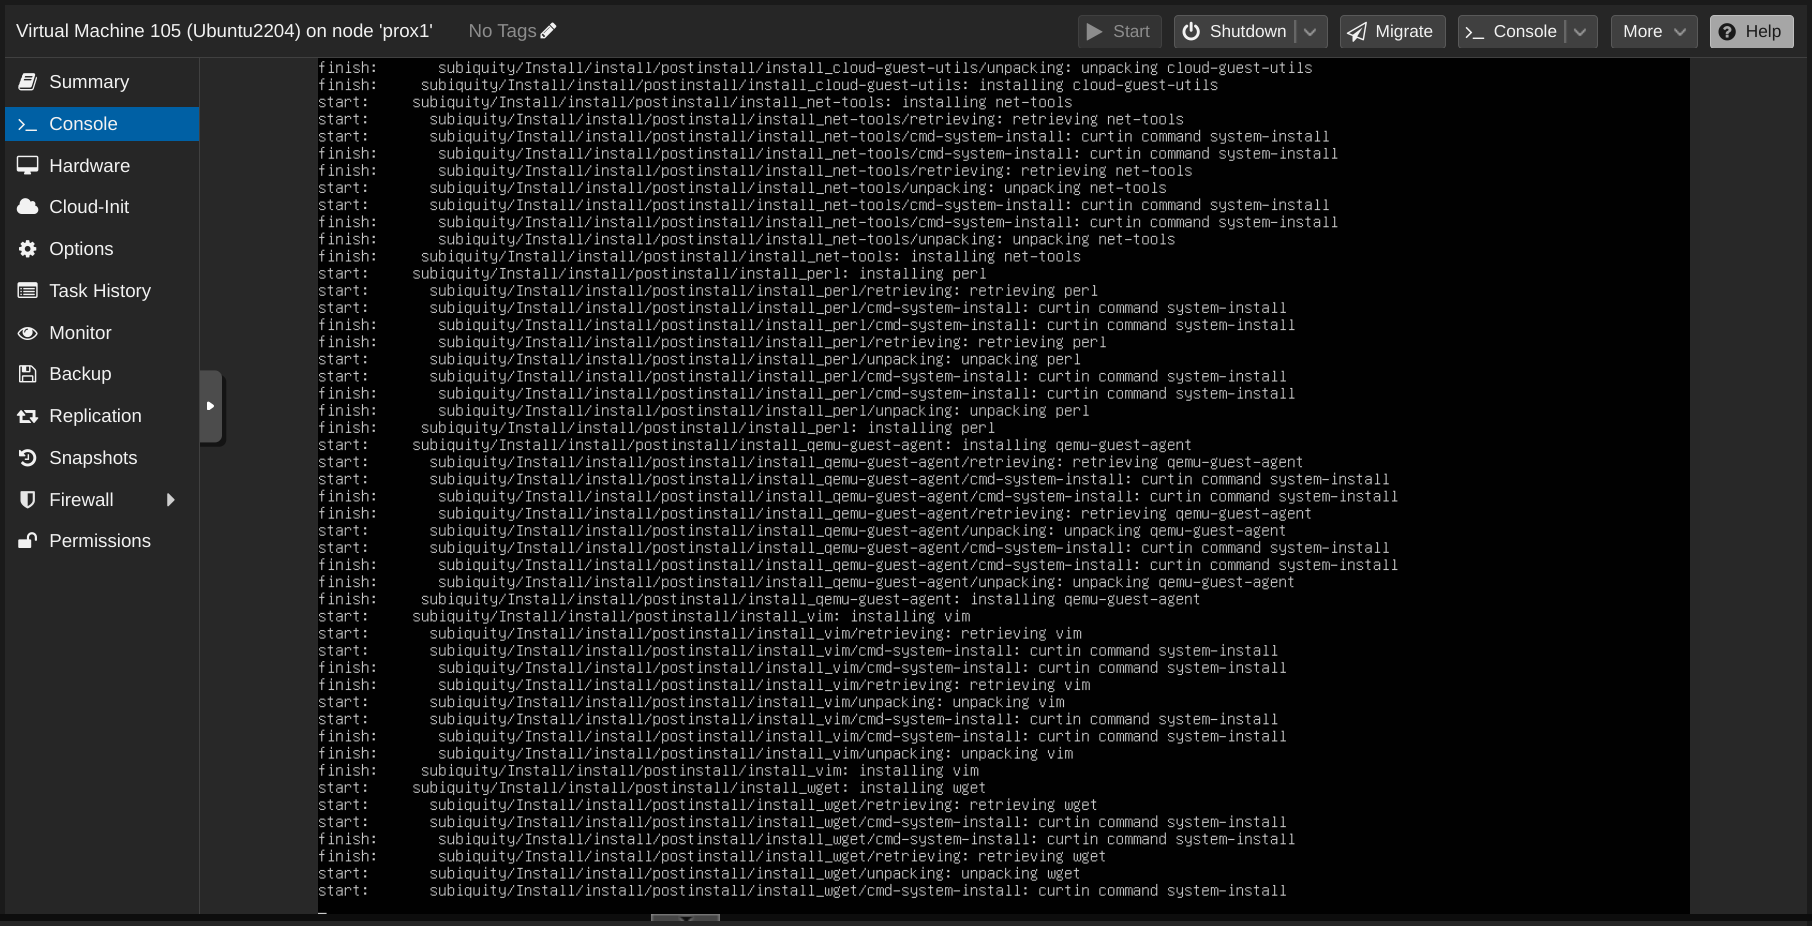Click the VM 105 title text
This screenshot has height=926, width=1812.
tap(224, 31)
